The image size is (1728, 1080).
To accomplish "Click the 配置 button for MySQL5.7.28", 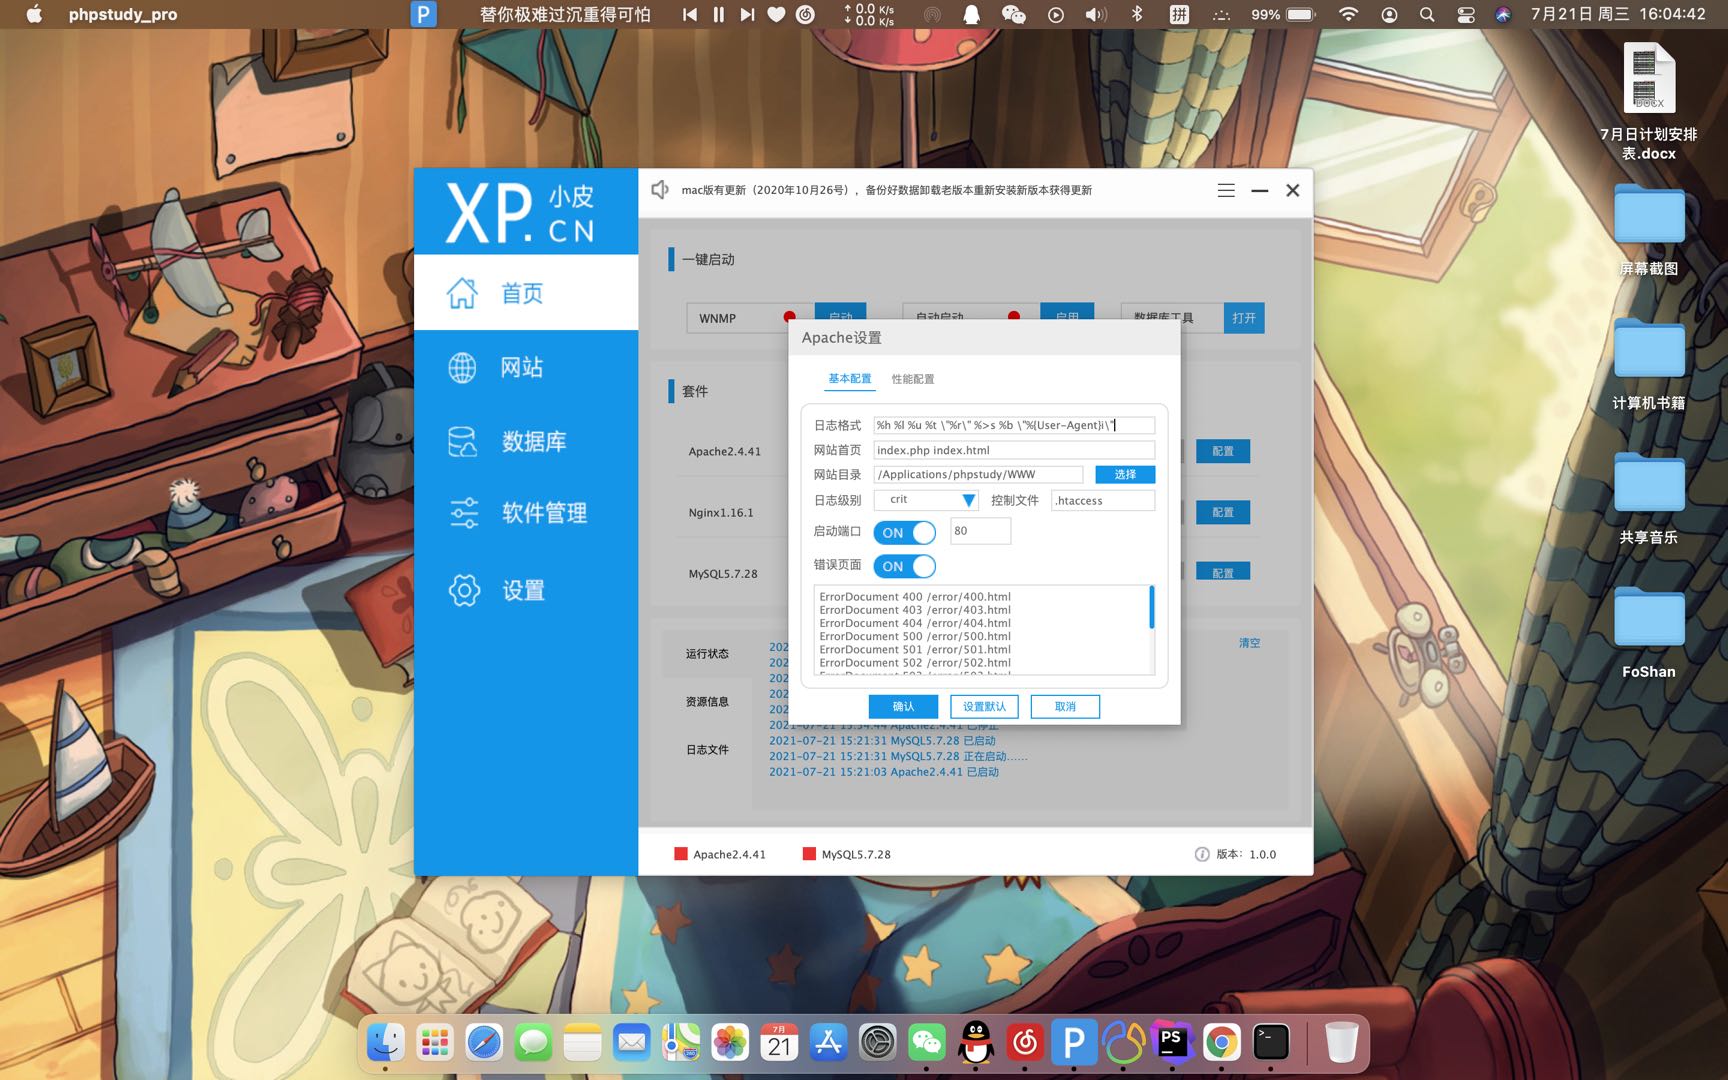I will point(1223,573).
